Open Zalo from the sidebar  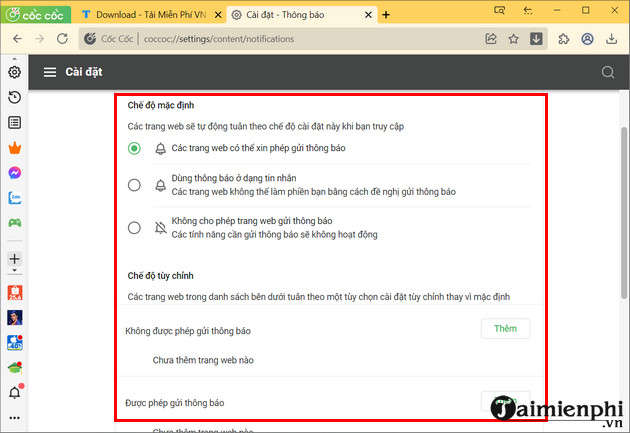click(x=14, y=198)
